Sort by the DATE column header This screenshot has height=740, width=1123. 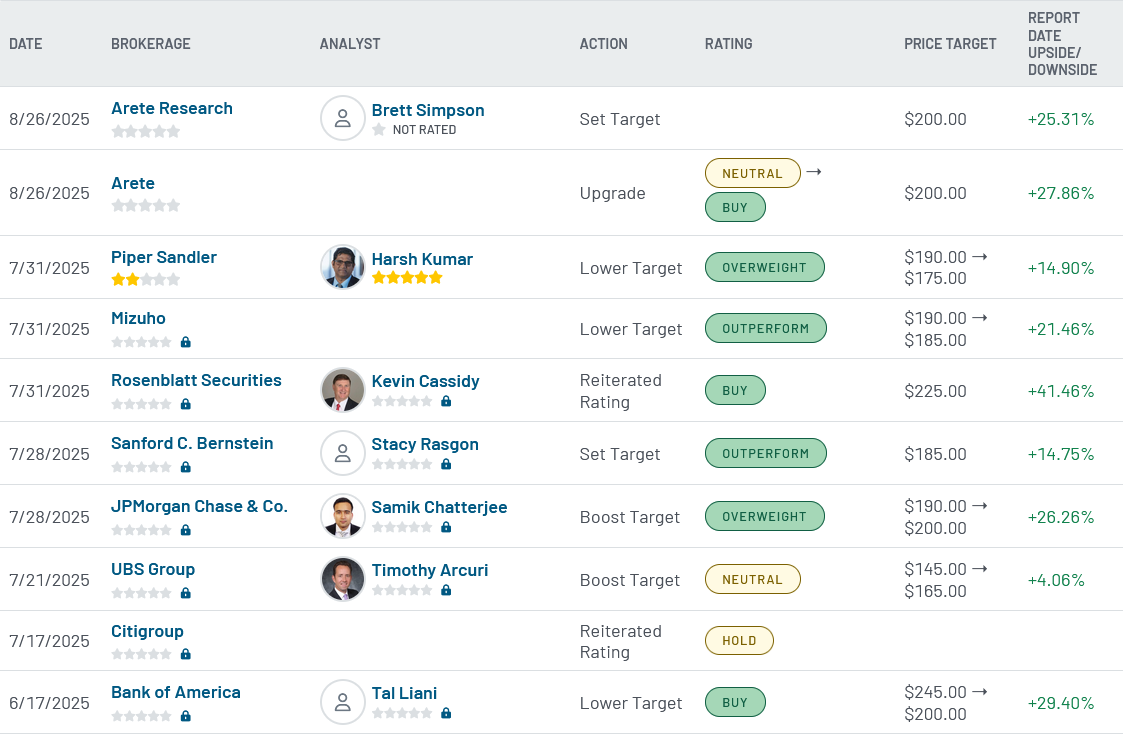tap(26, 44)
